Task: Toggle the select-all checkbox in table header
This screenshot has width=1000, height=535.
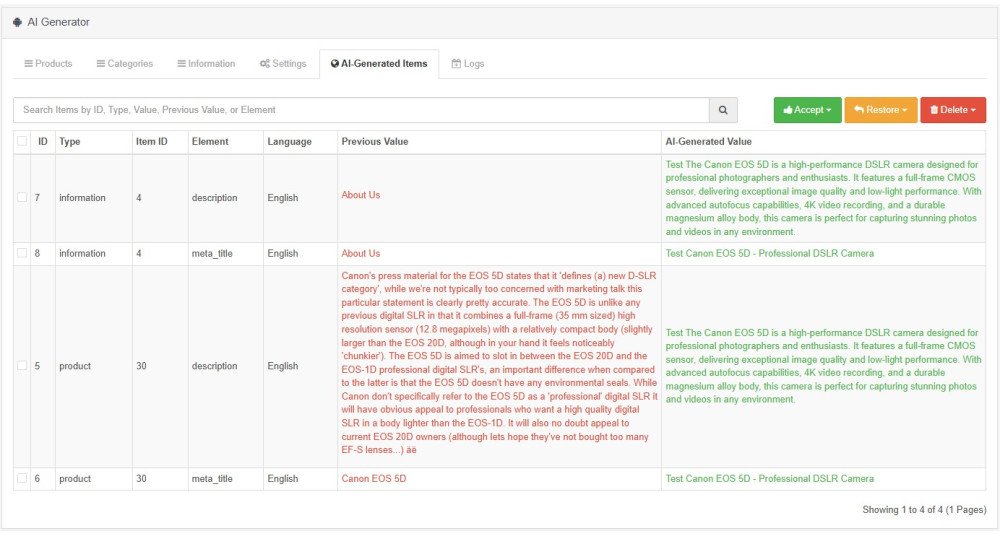Action: pyautogui.click(x=22, y=141)
